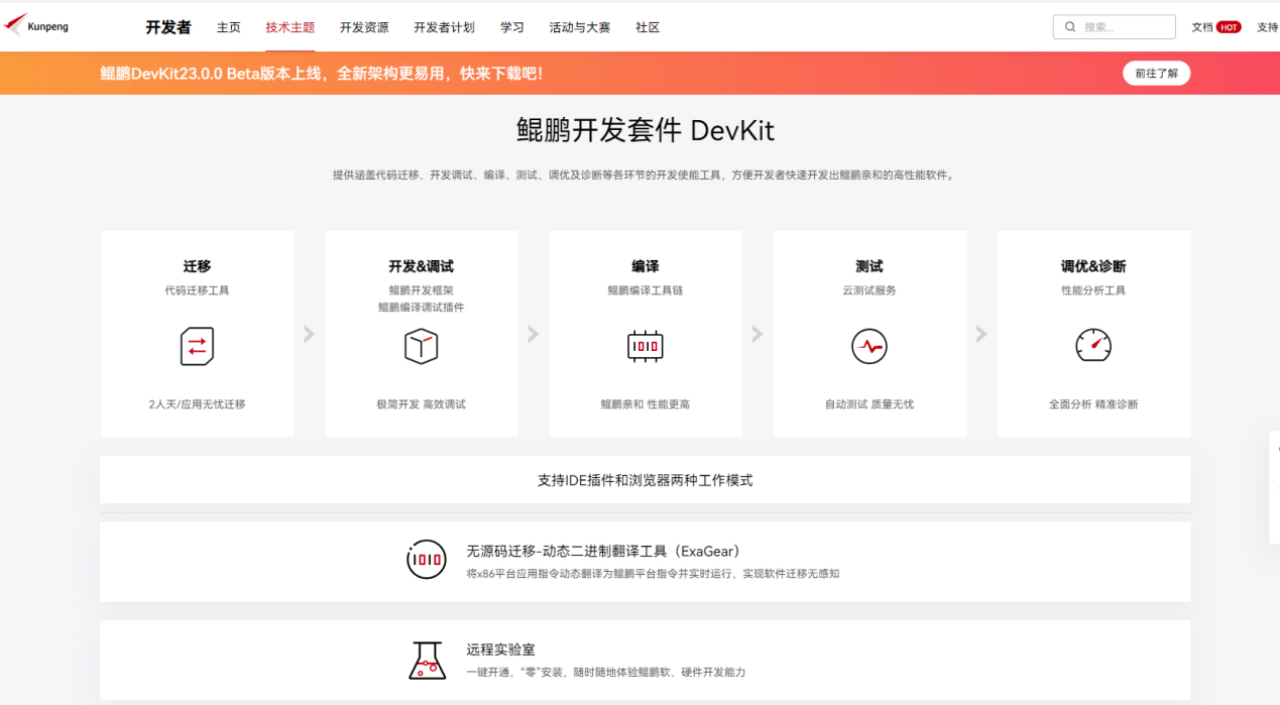Click the 测试 pulse monitor icon
The width and height of the screenshot is (1280, 705).
(x=869, y=347)
